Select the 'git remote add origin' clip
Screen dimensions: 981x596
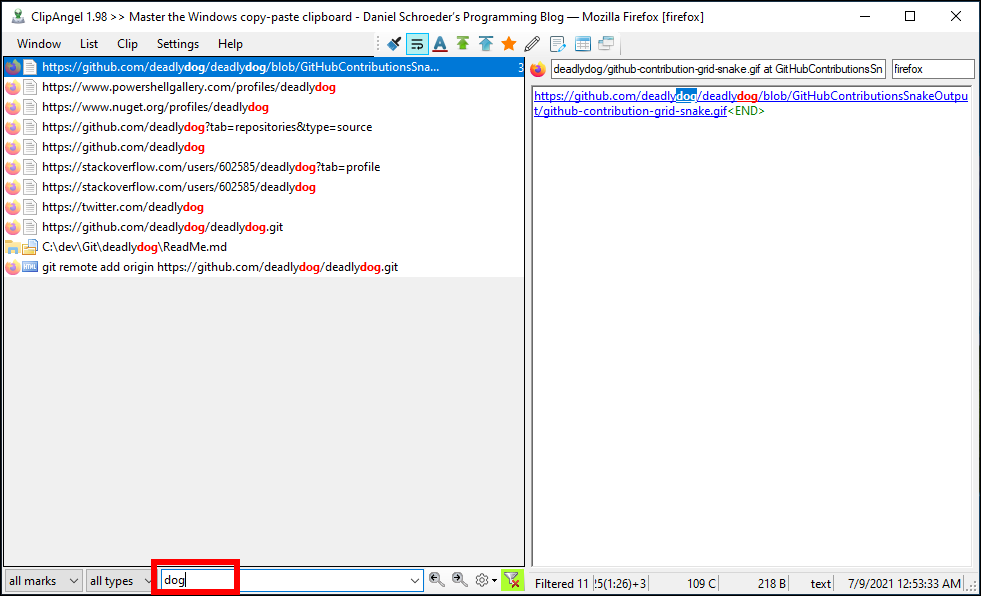pos(263,267)
